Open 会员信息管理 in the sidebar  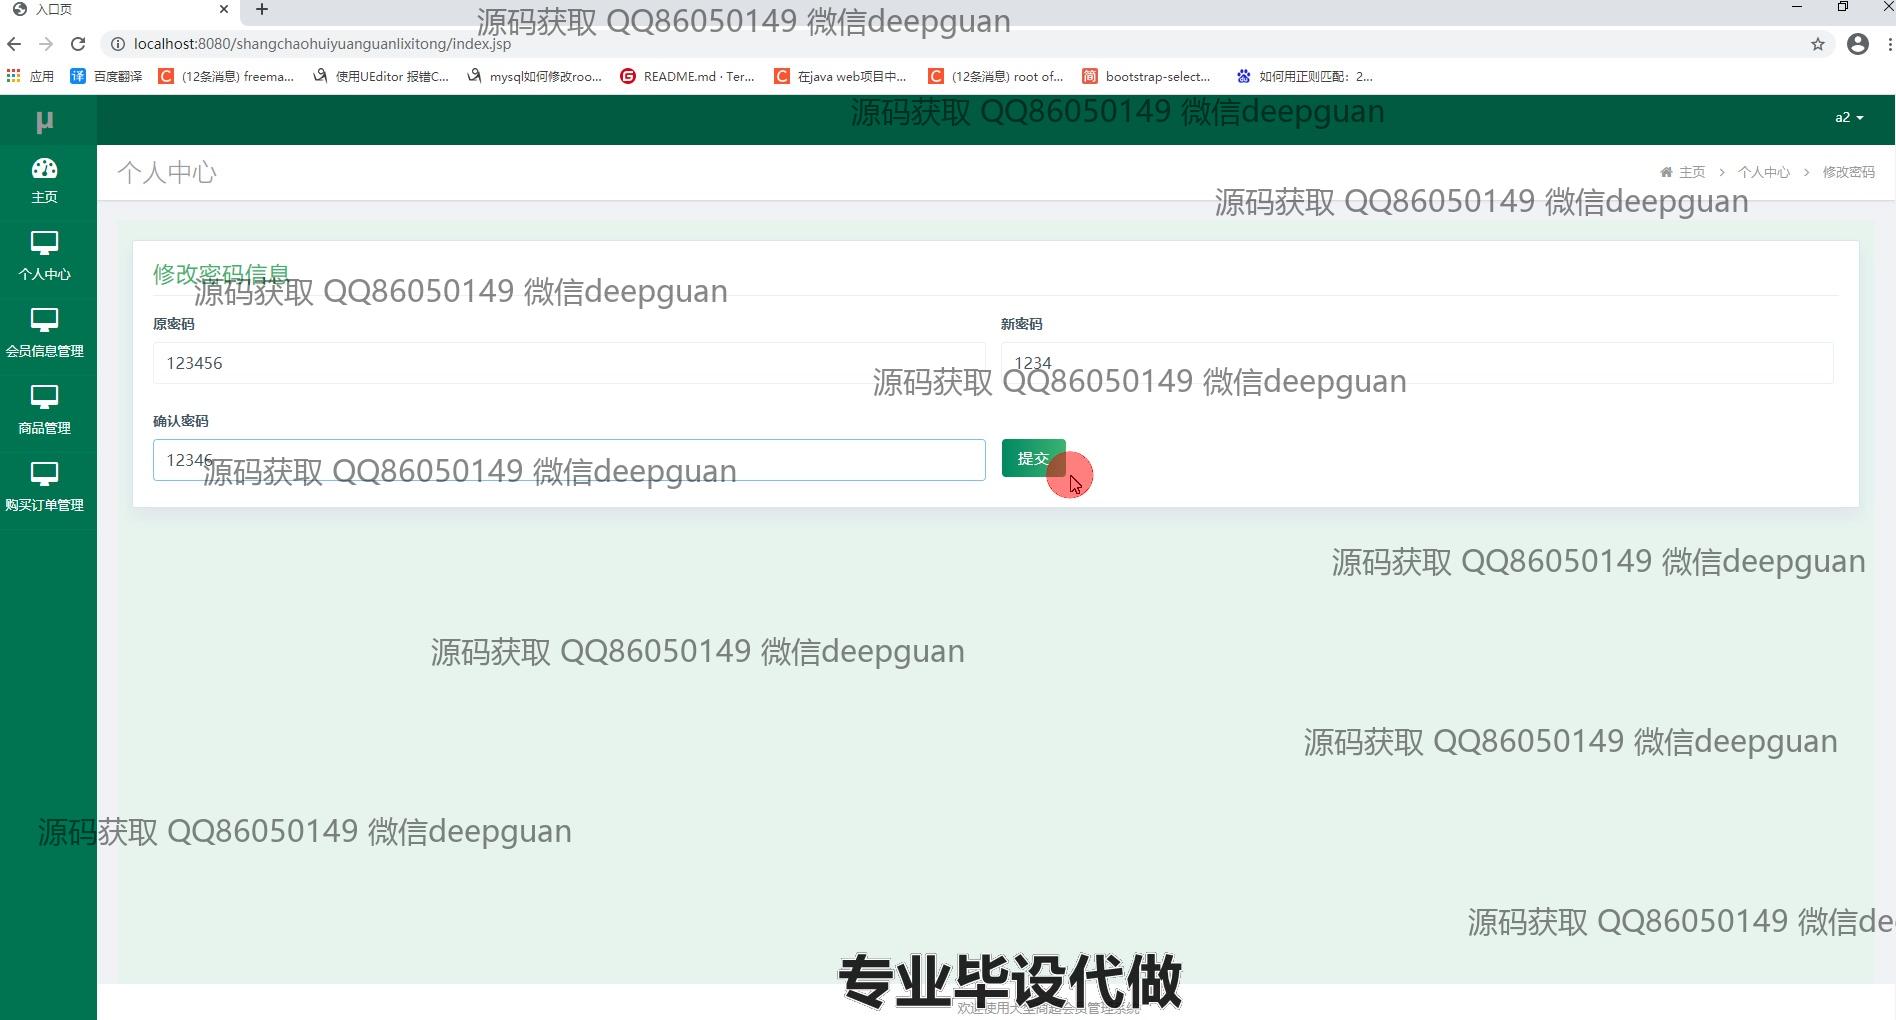[44, 333]
